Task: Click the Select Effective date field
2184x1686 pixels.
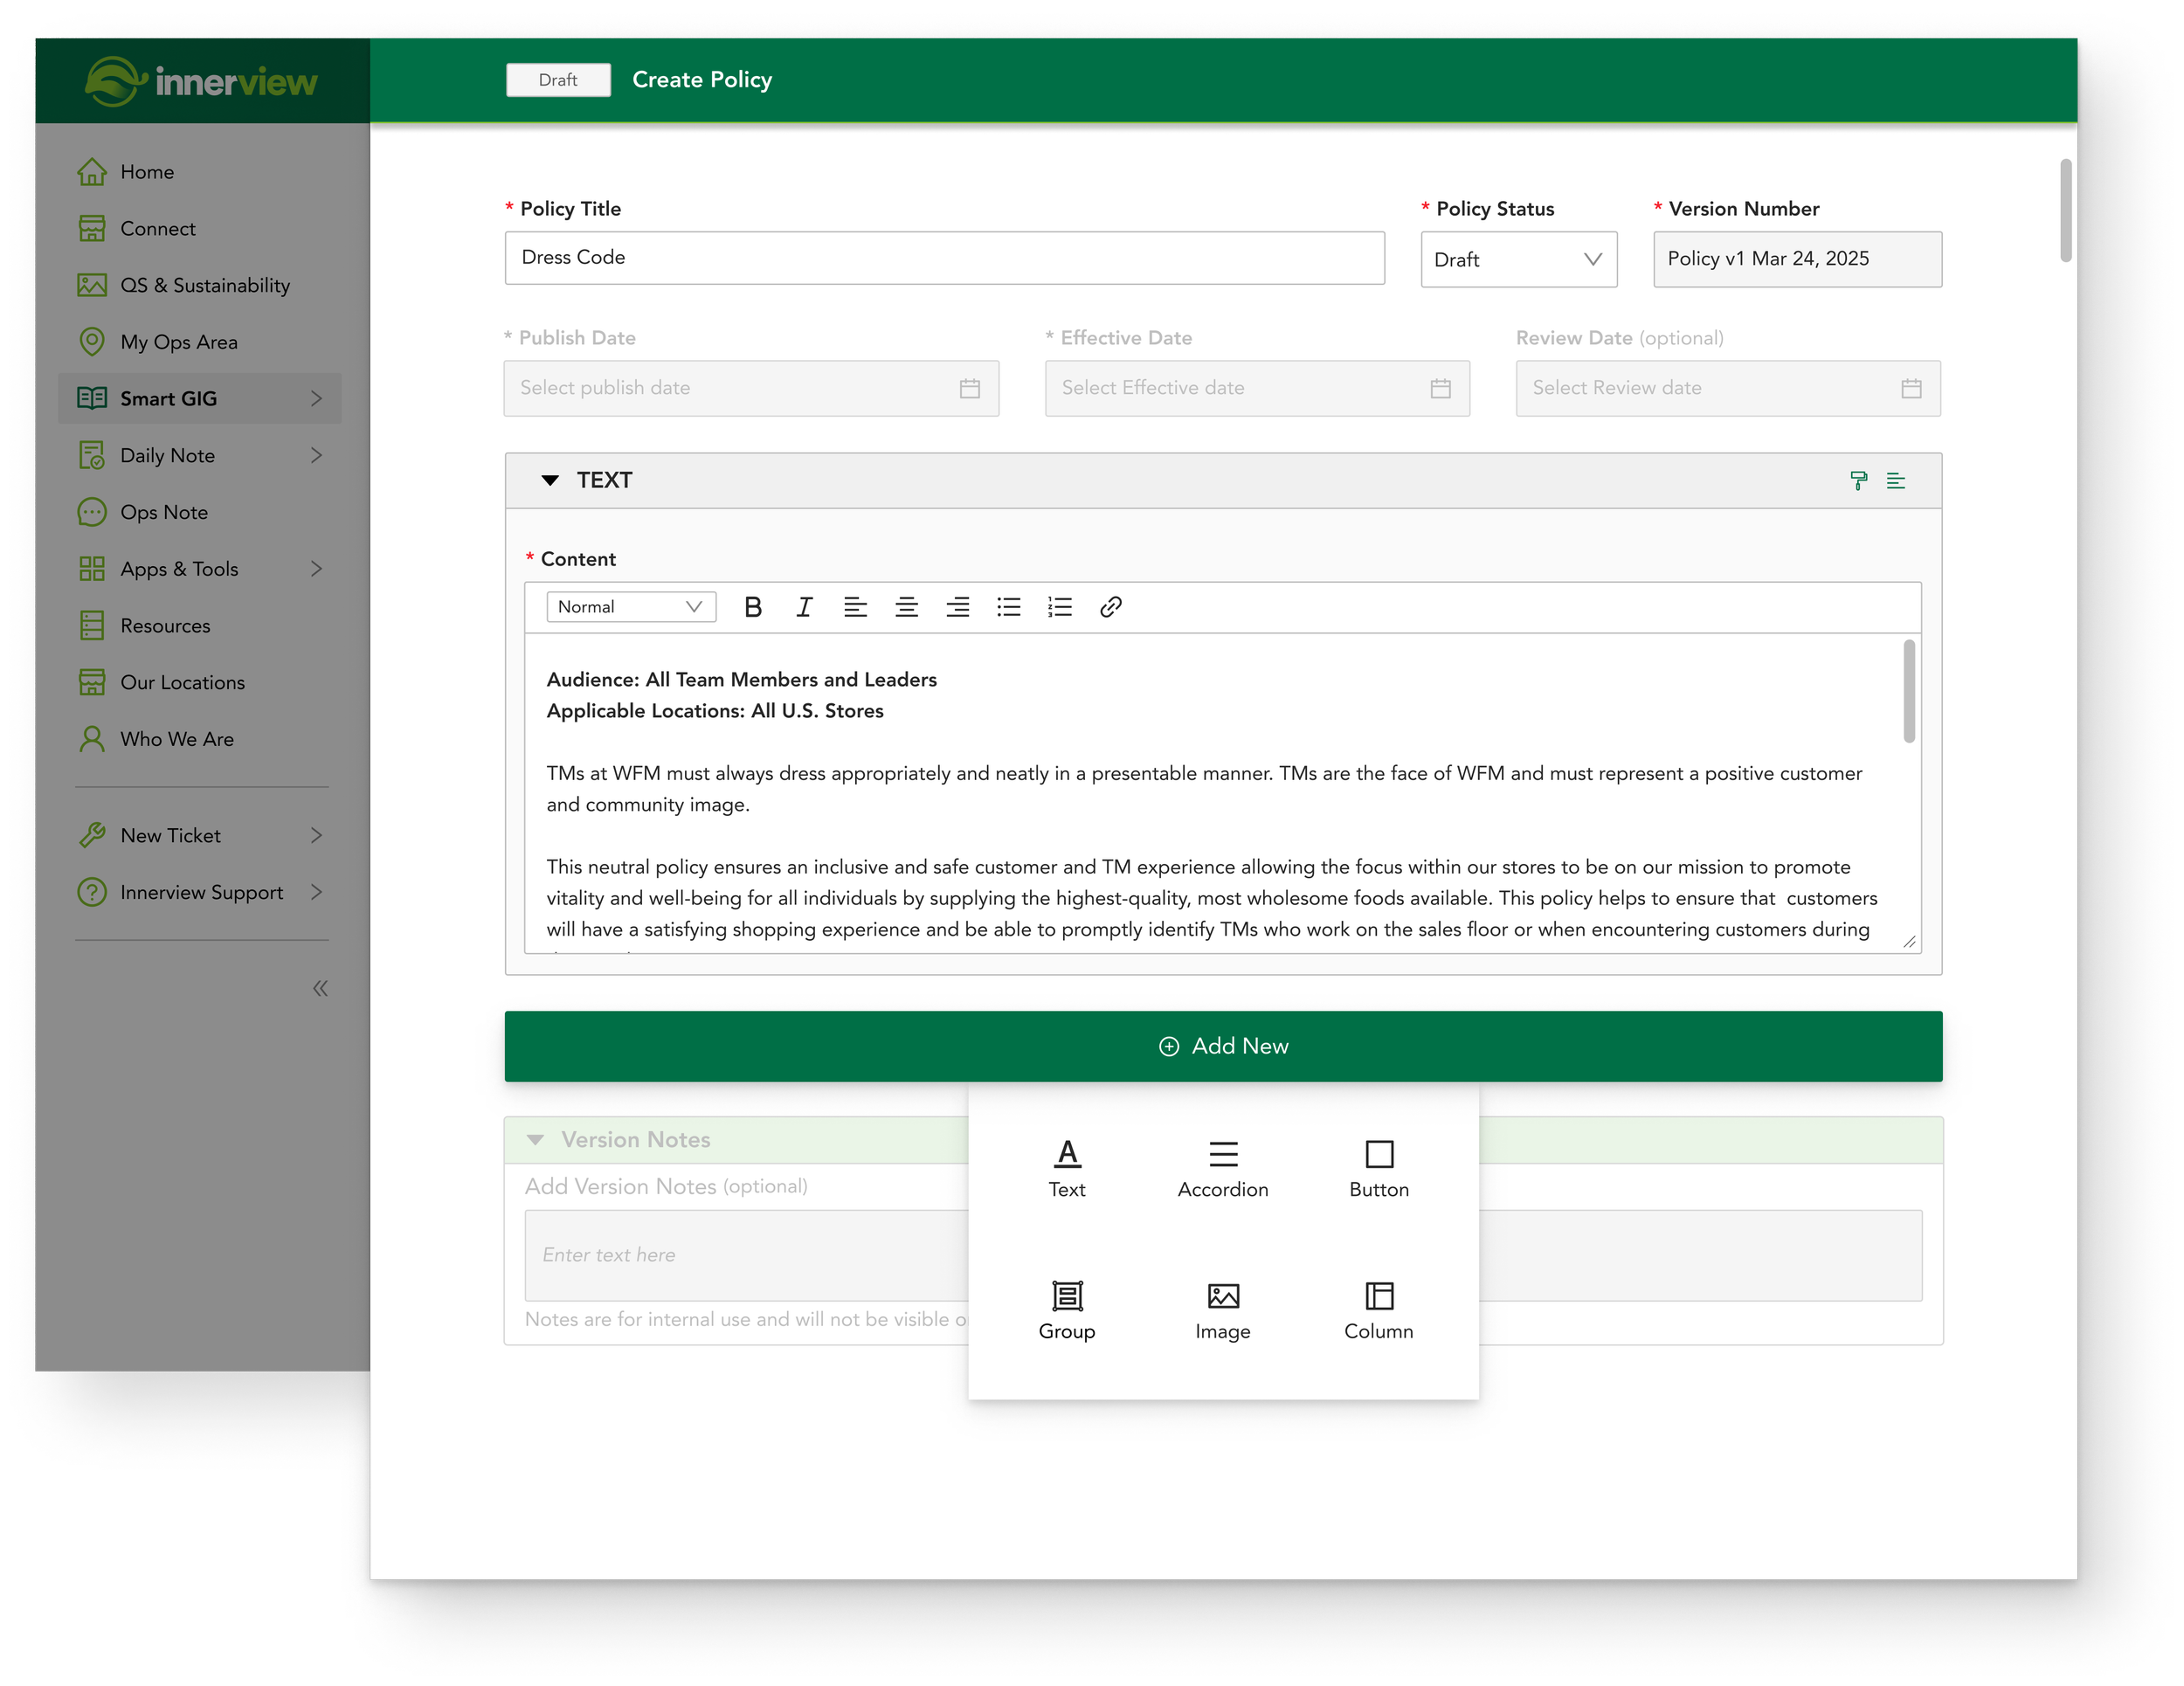Action: pyautogui.click(x=1257, y=389)
